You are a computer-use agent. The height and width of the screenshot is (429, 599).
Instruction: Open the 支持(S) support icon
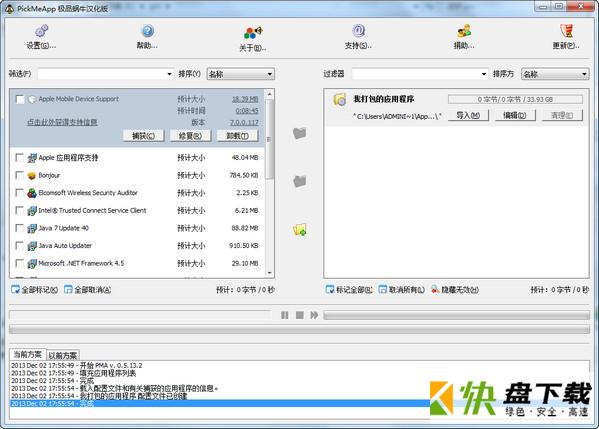tap(358, 31)
